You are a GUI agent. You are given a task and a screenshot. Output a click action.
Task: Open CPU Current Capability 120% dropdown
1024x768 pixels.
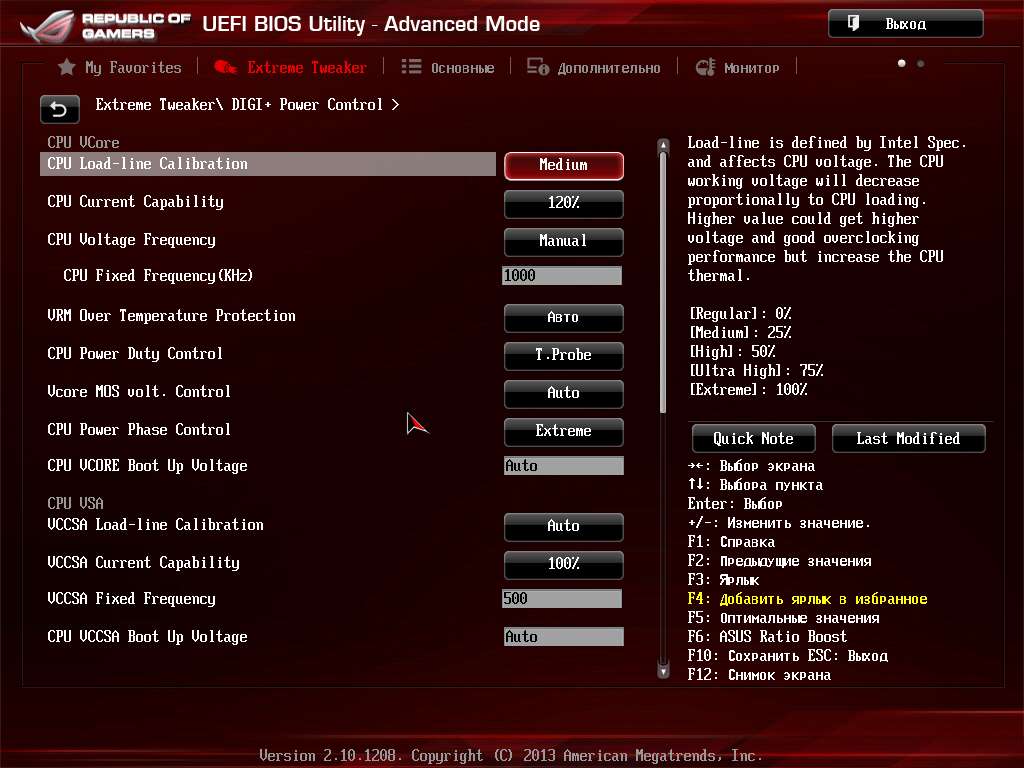pyautogui.click(x=564, y=203)
